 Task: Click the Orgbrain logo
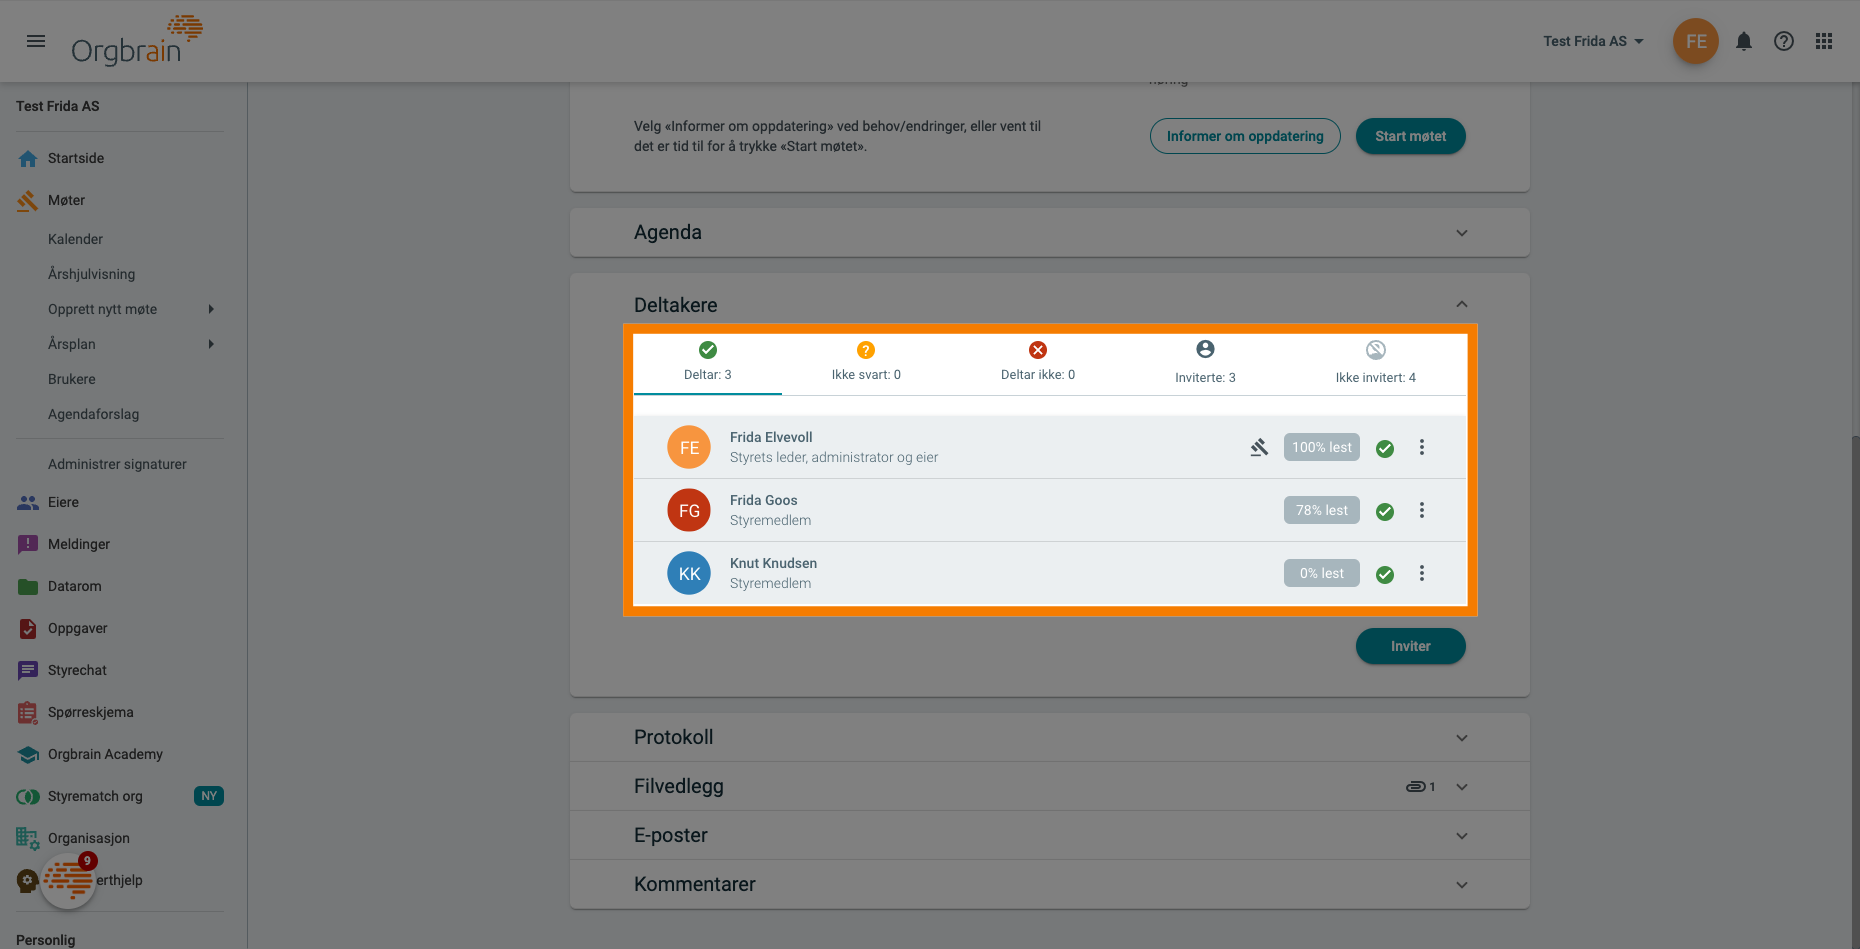coord(137,41)
